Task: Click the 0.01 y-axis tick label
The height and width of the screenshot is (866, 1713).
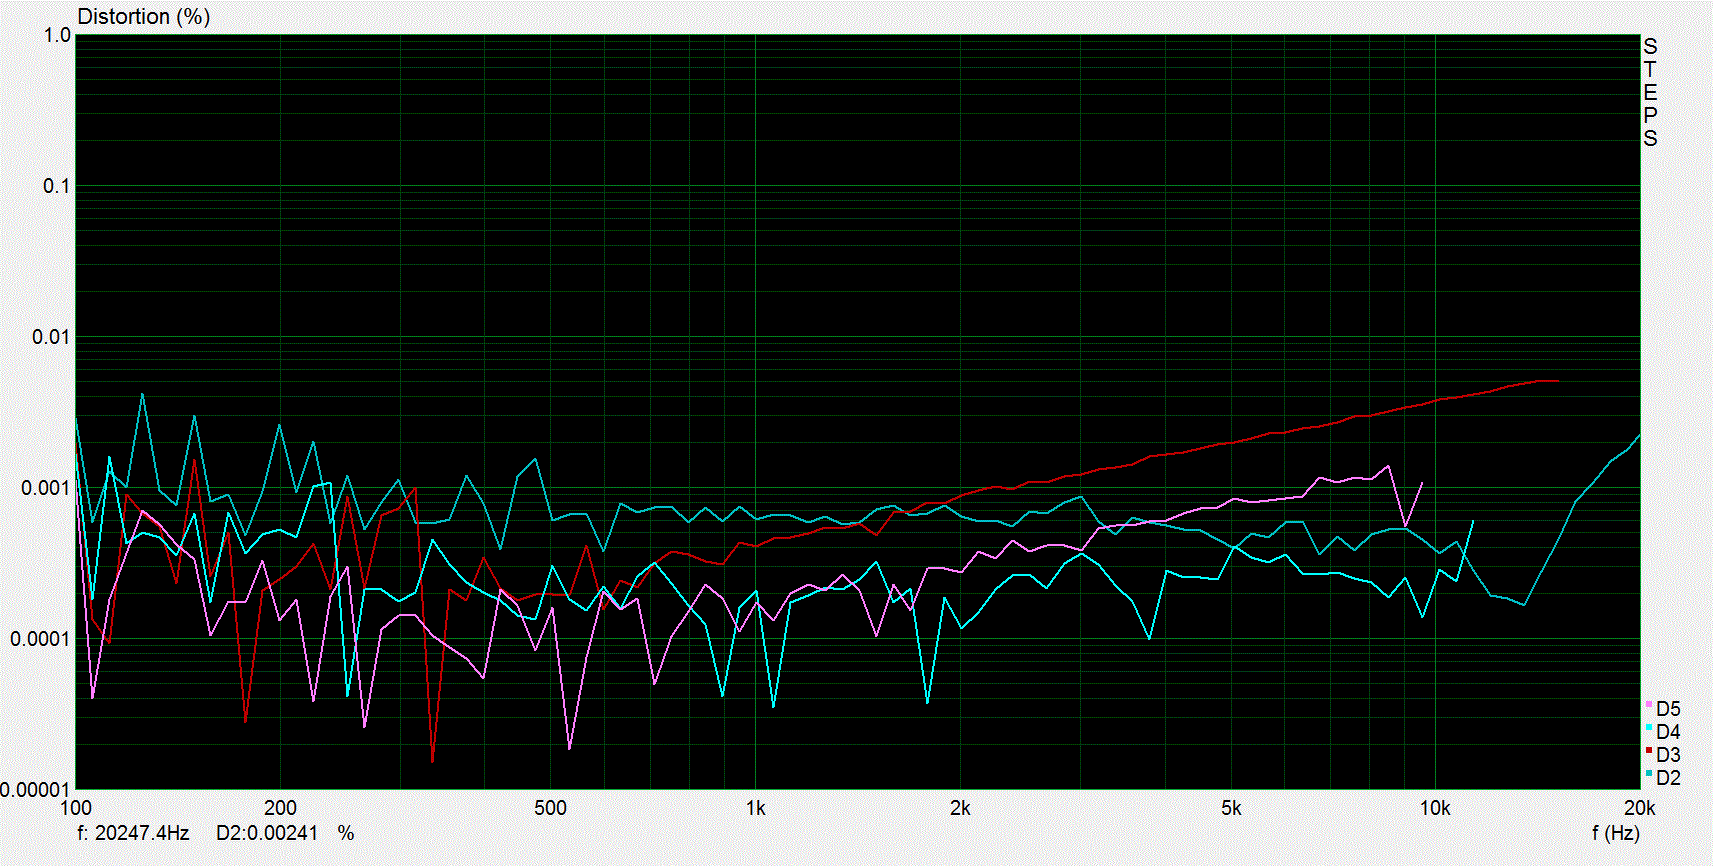Action: (x=52, y=337)
